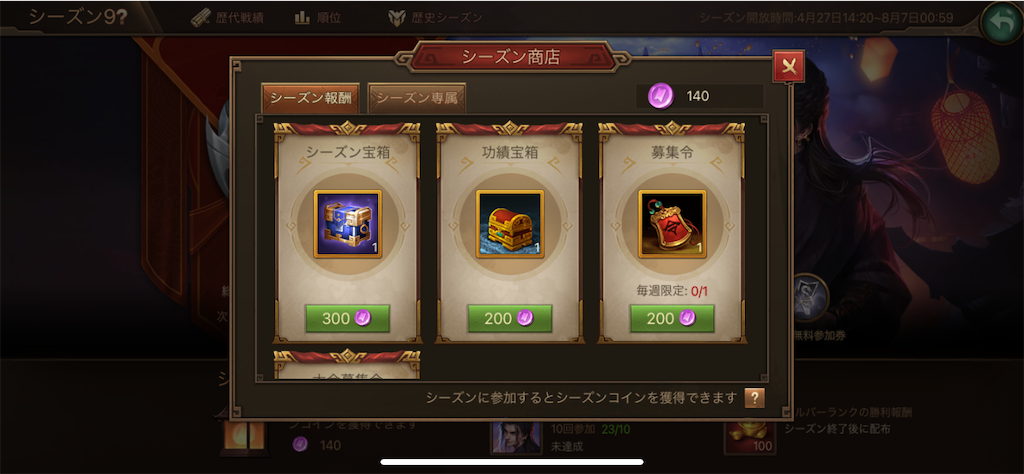Open 歴史シーズン past seasons
This screenshot has height=474, width=1024.
click(435, 18)
